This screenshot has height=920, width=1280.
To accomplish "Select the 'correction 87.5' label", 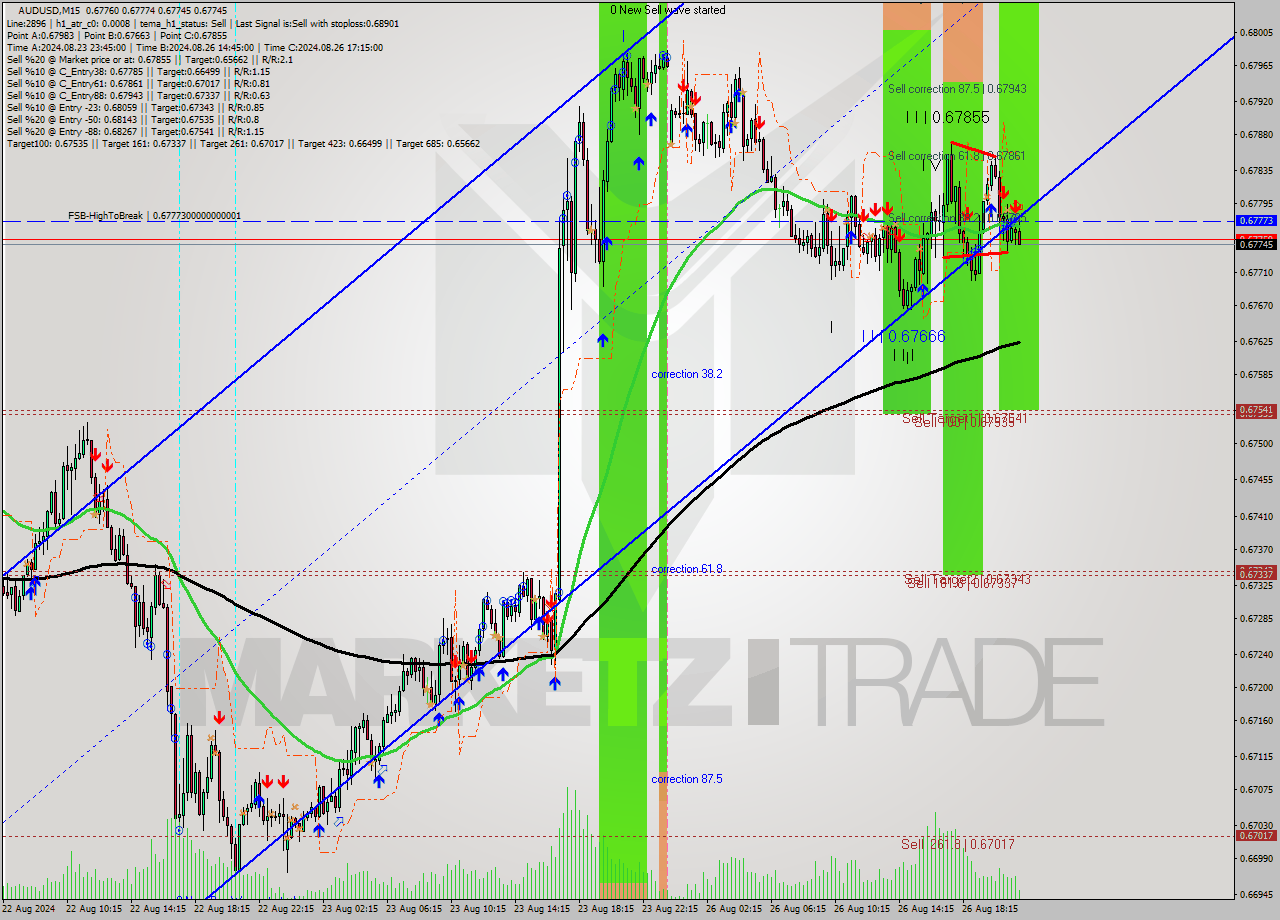I will click(x=687, y=779).
